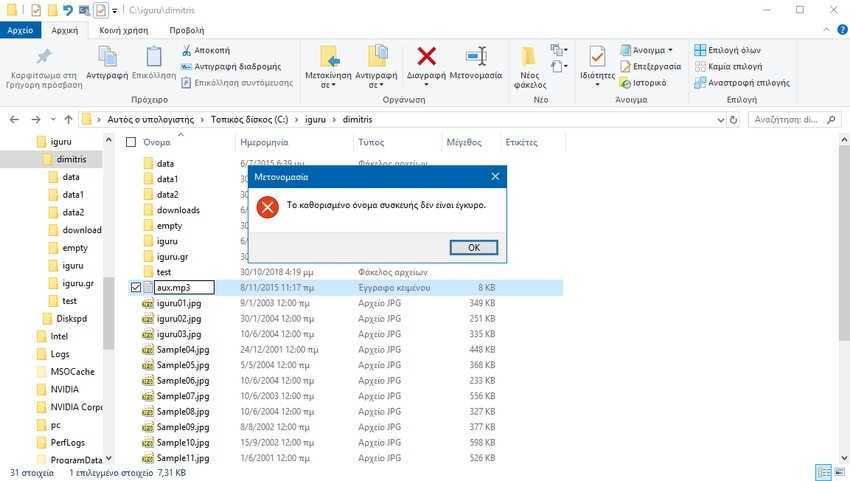Click the Ιδιότητες properties icon
Screen dimensions: 850x481
tap(597, 56)
